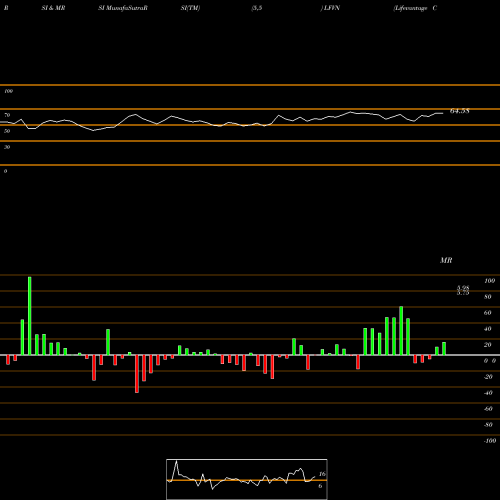Click the 50 level label on RSI chart
The width and height of the screenshot is (500, 500).
tap(7, 131)
